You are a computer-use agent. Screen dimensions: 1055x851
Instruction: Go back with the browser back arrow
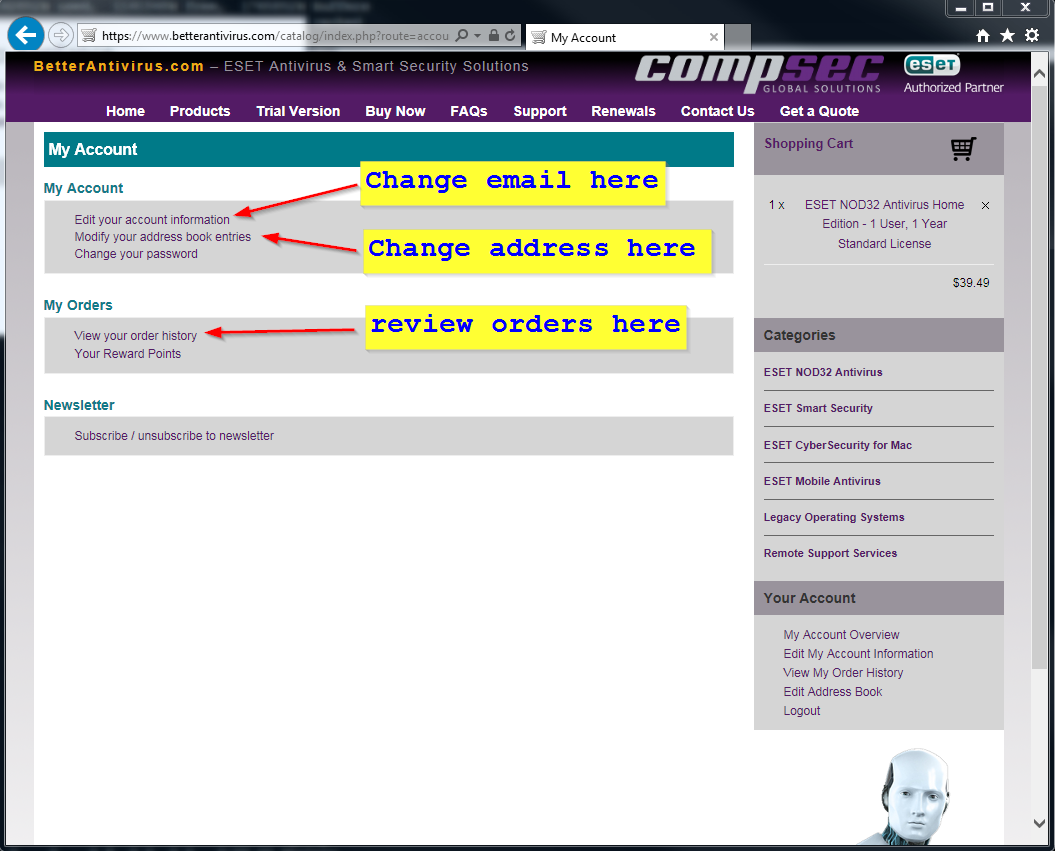pyautogui.click(x=26, y=35)
